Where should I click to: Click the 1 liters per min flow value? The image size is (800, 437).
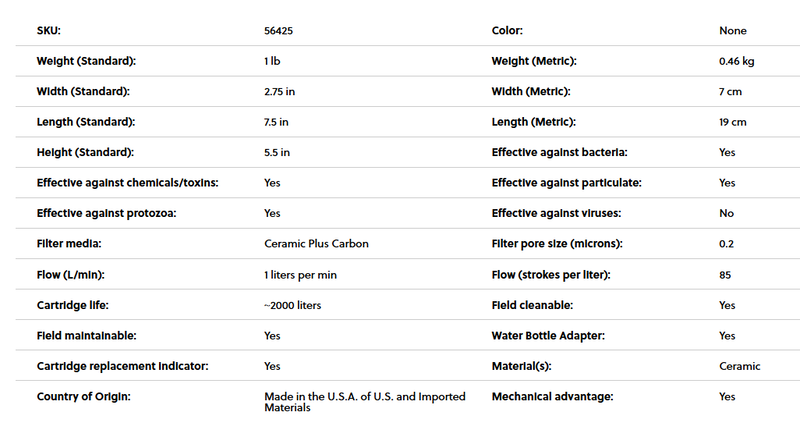(301, 275)
